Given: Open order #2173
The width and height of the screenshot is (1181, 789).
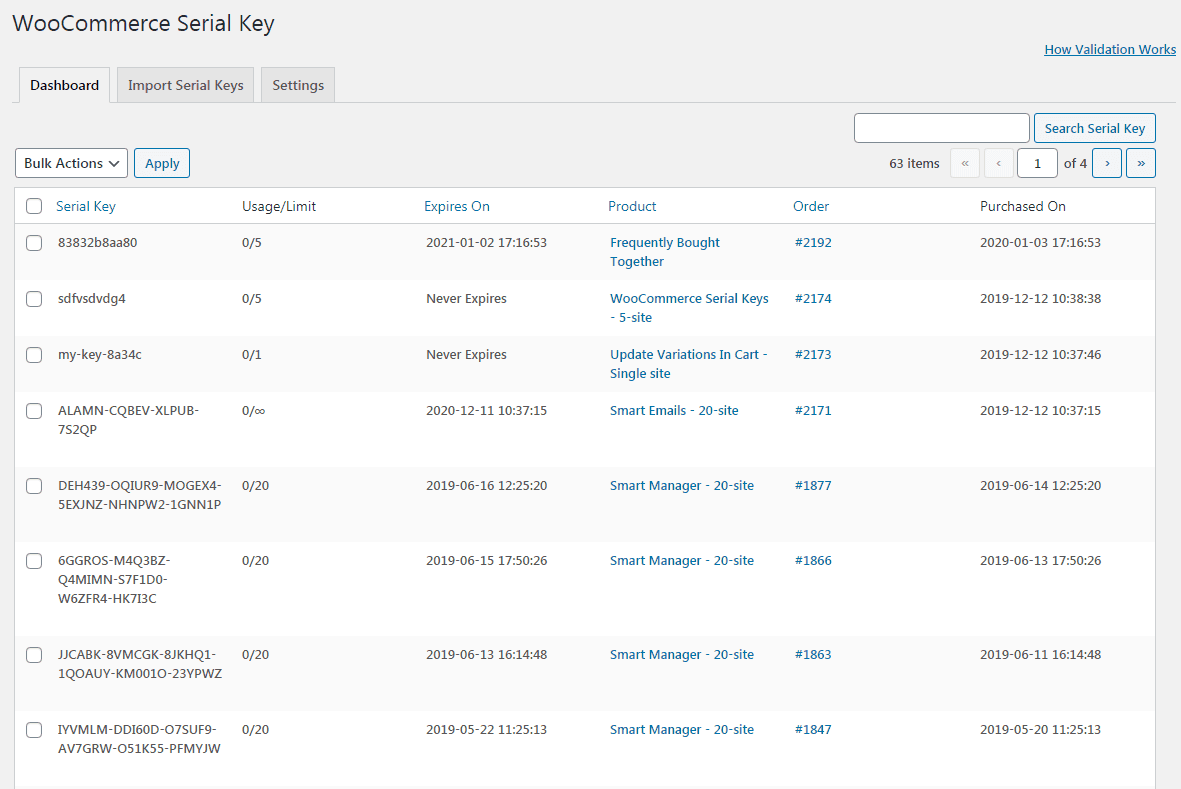Looking at the screenshot, I should (x=813, y=355).
